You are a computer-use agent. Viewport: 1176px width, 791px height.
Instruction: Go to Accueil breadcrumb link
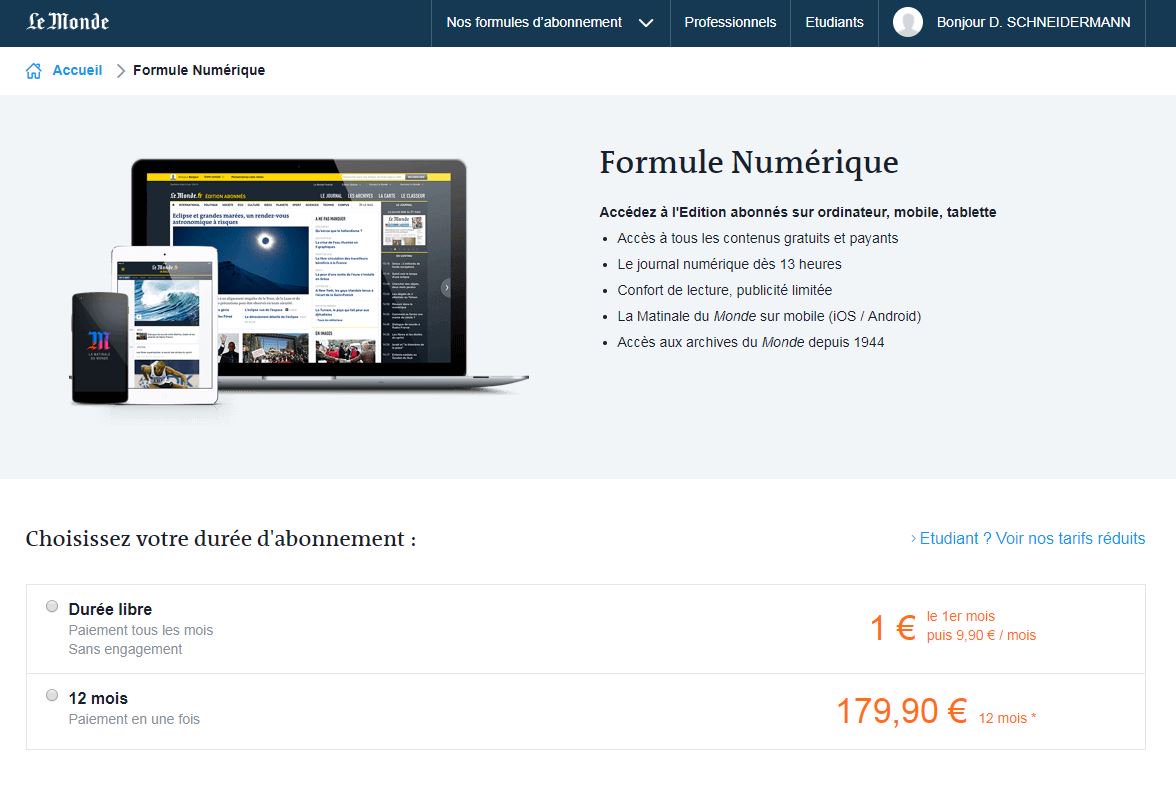tap(77, 70)
